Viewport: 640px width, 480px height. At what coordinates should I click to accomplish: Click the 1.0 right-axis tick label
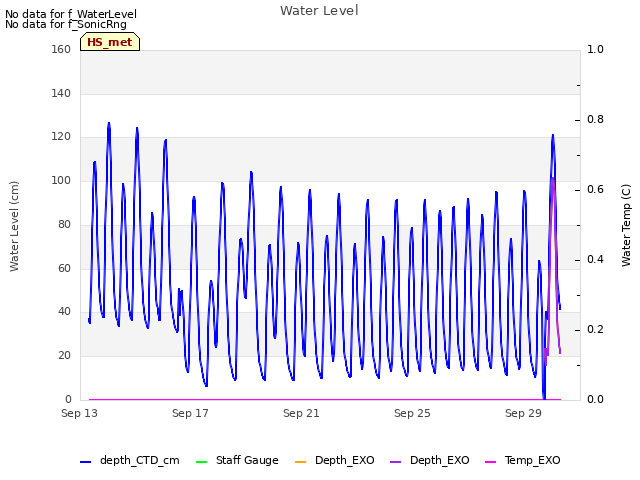coord(595,49)
